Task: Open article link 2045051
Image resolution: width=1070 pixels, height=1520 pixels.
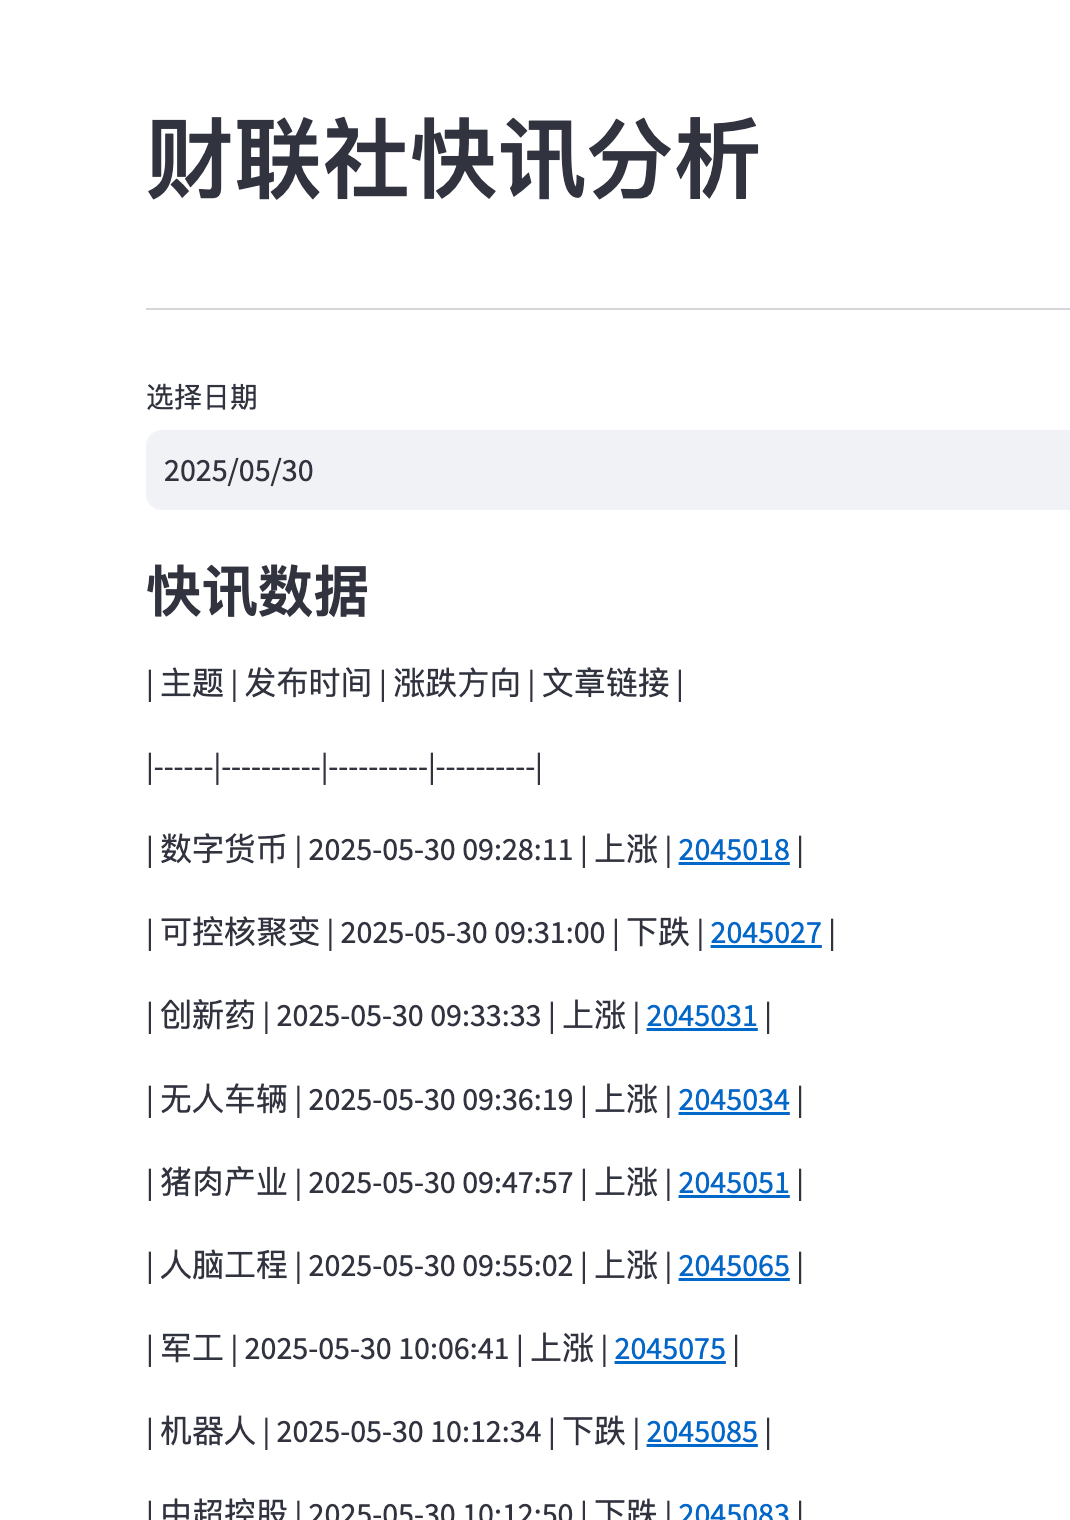Action: point(734,1183)
